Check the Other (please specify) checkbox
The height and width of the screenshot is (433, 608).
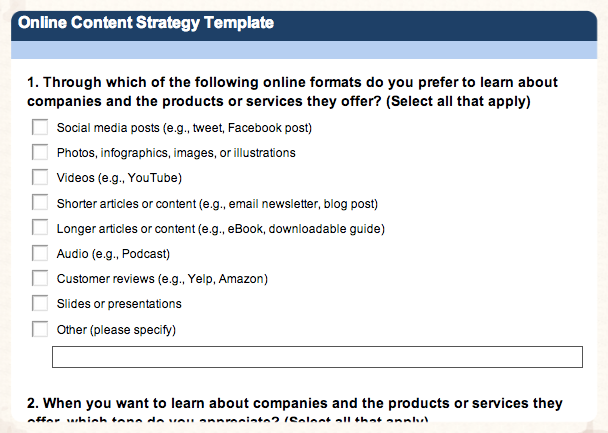[x=40, y=329]
